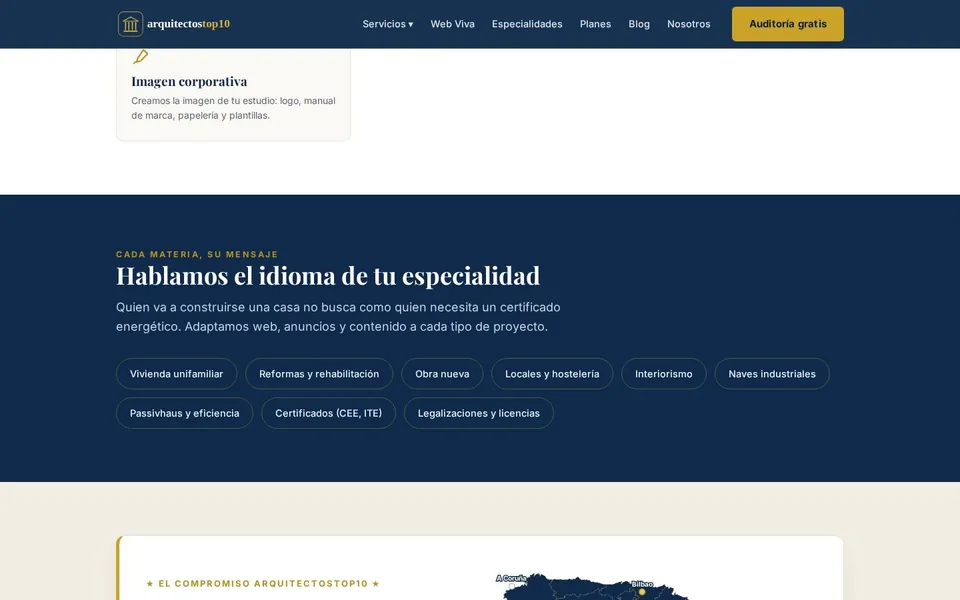
Task: Click the CADA MATERIA, SU MENSAJE label
Action: (197, 254)
